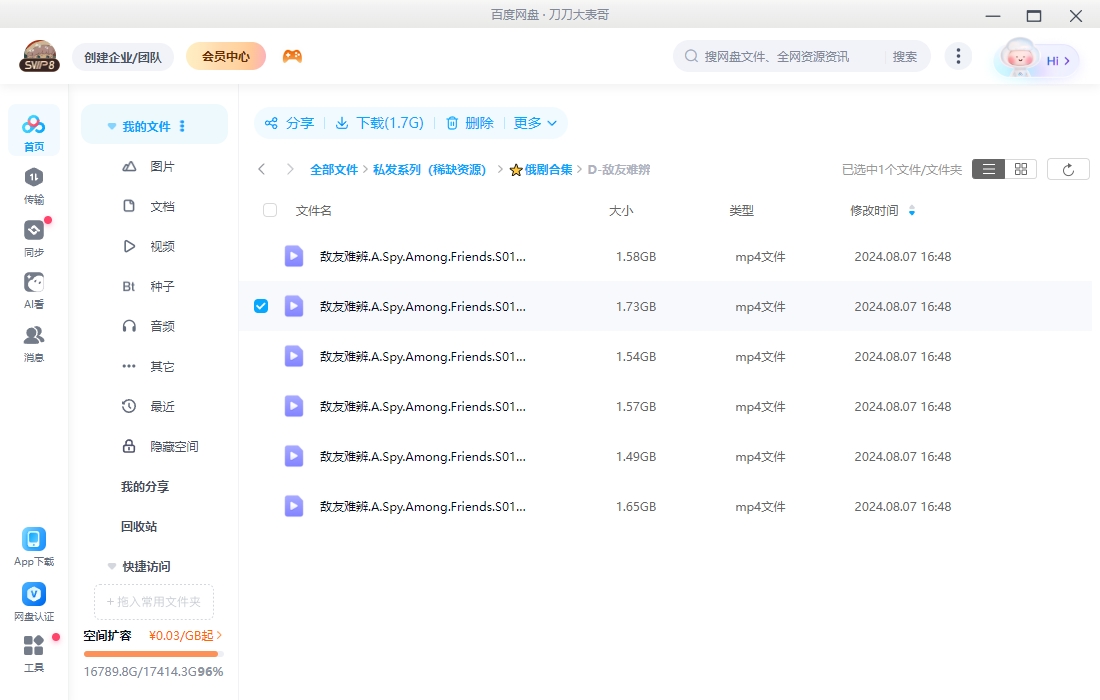Screen dimensions: 1100x700
Task: Open the three-dot settings menu
Action: pyautogui.click(x=958, y=56)
